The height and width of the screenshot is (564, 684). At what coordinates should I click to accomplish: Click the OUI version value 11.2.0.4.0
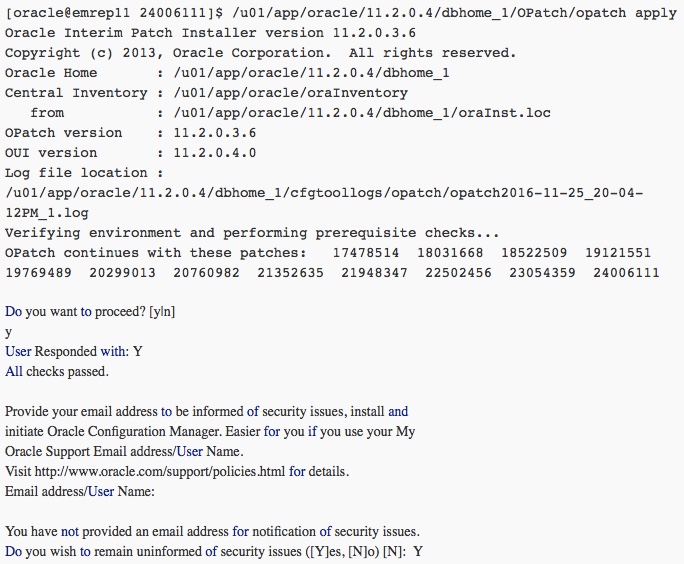click(214, 153)
